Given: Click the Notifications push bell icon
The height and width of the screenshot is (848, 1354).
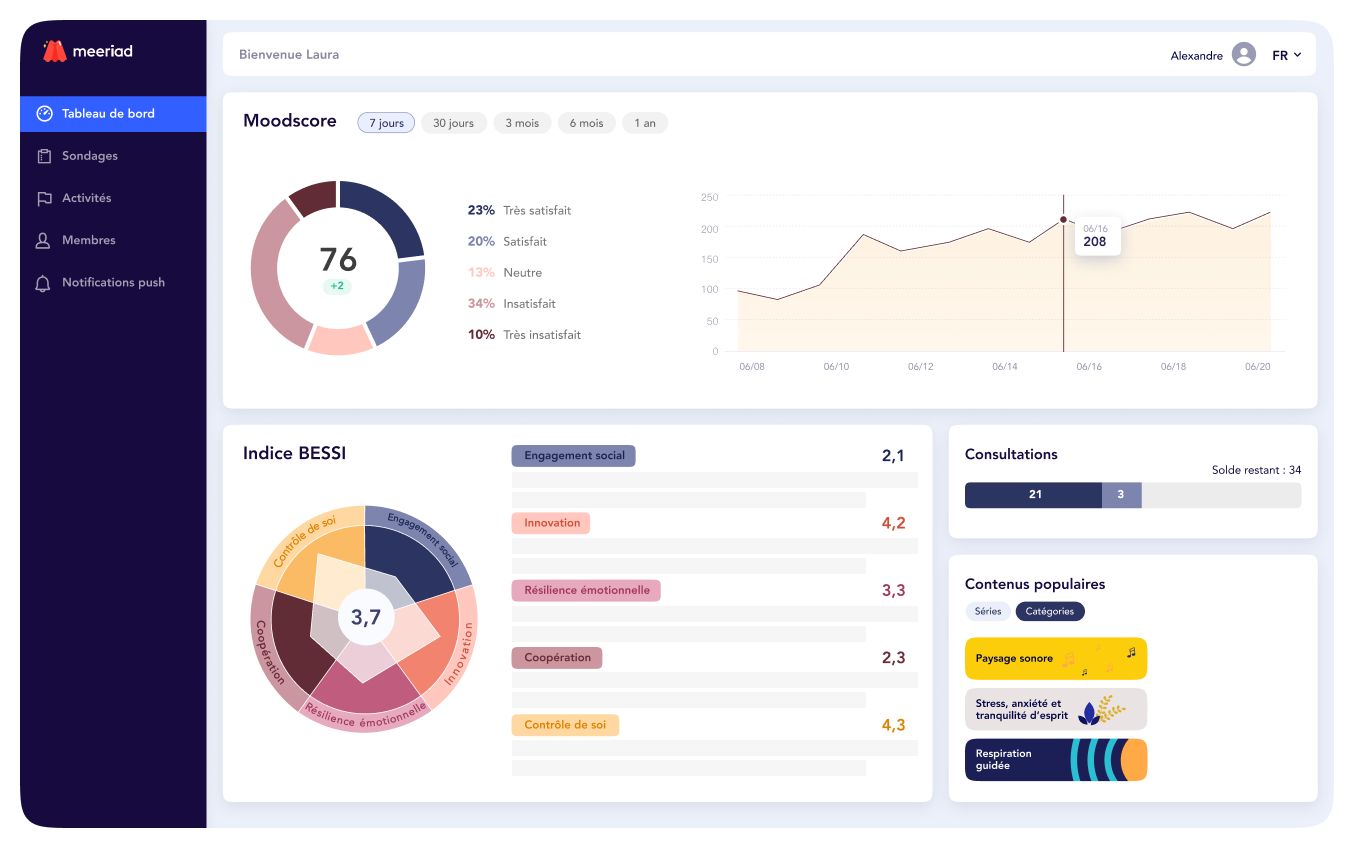Looking at the screenshot, I should coord(43,283).
